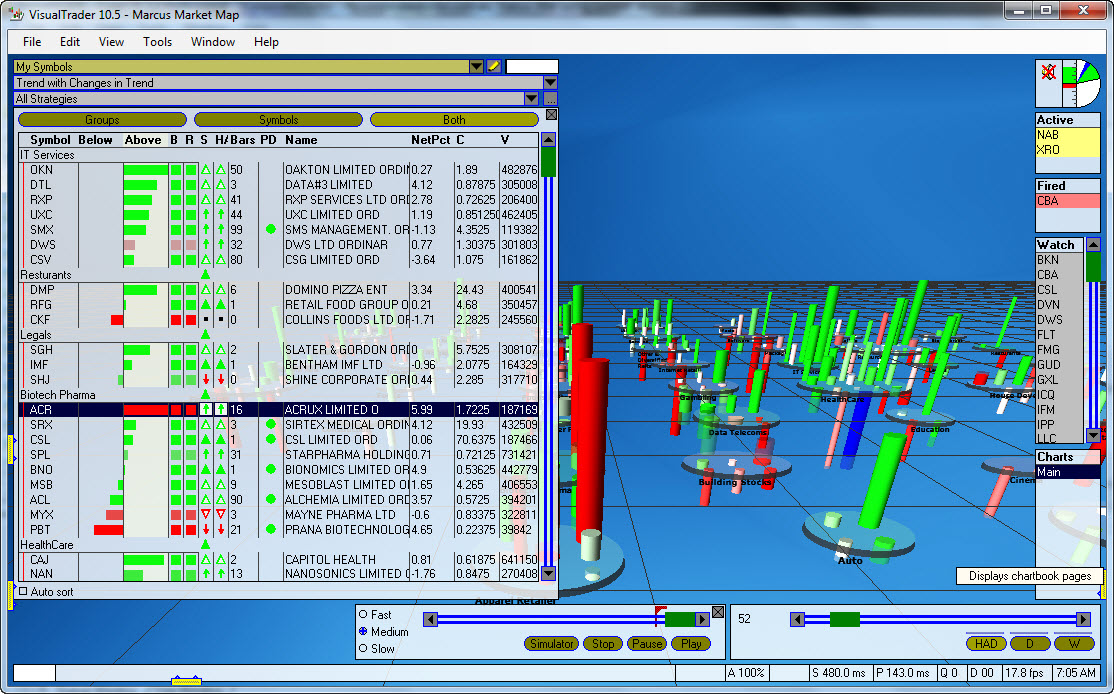Screen dimensions: 1114x694
Task: Click the Watch list scroll up arrow
Action: point(1093,245)
